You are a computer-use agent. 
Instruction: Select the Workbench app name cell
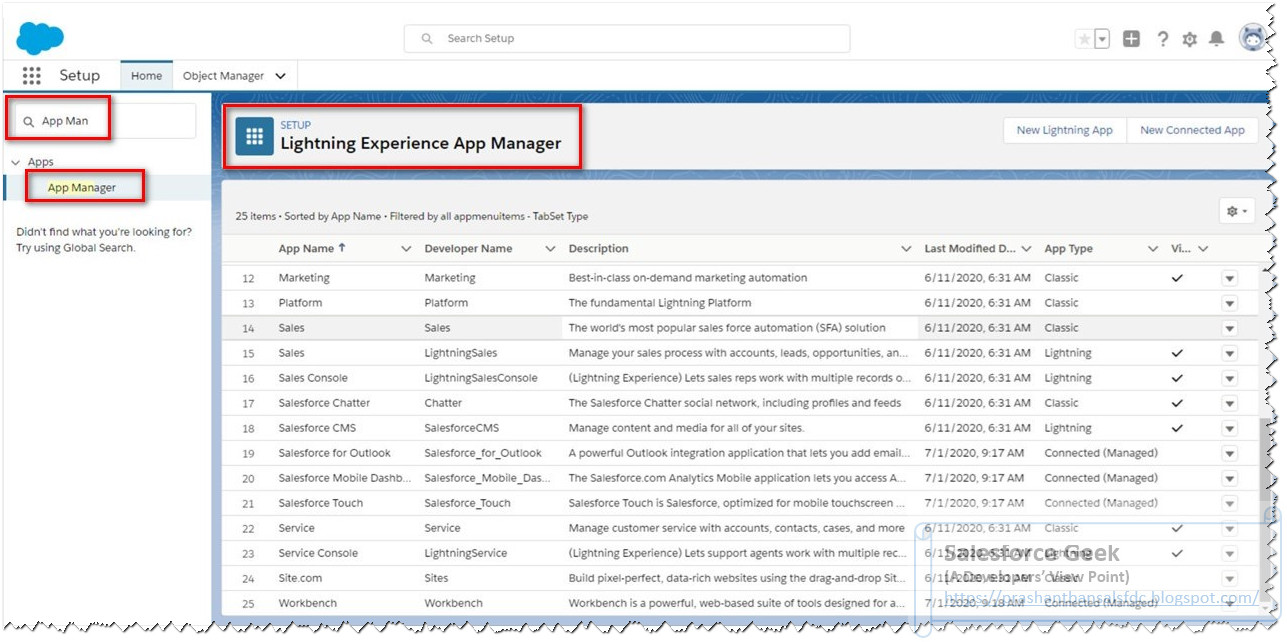click(307, 603)
